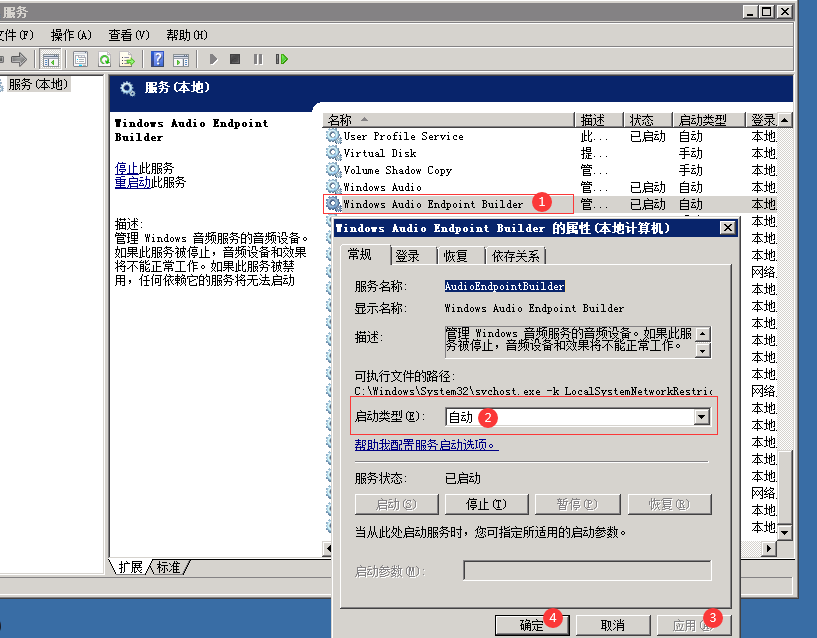
Task: Click the forward arrow toolbar icon
Action: [19, 59]
